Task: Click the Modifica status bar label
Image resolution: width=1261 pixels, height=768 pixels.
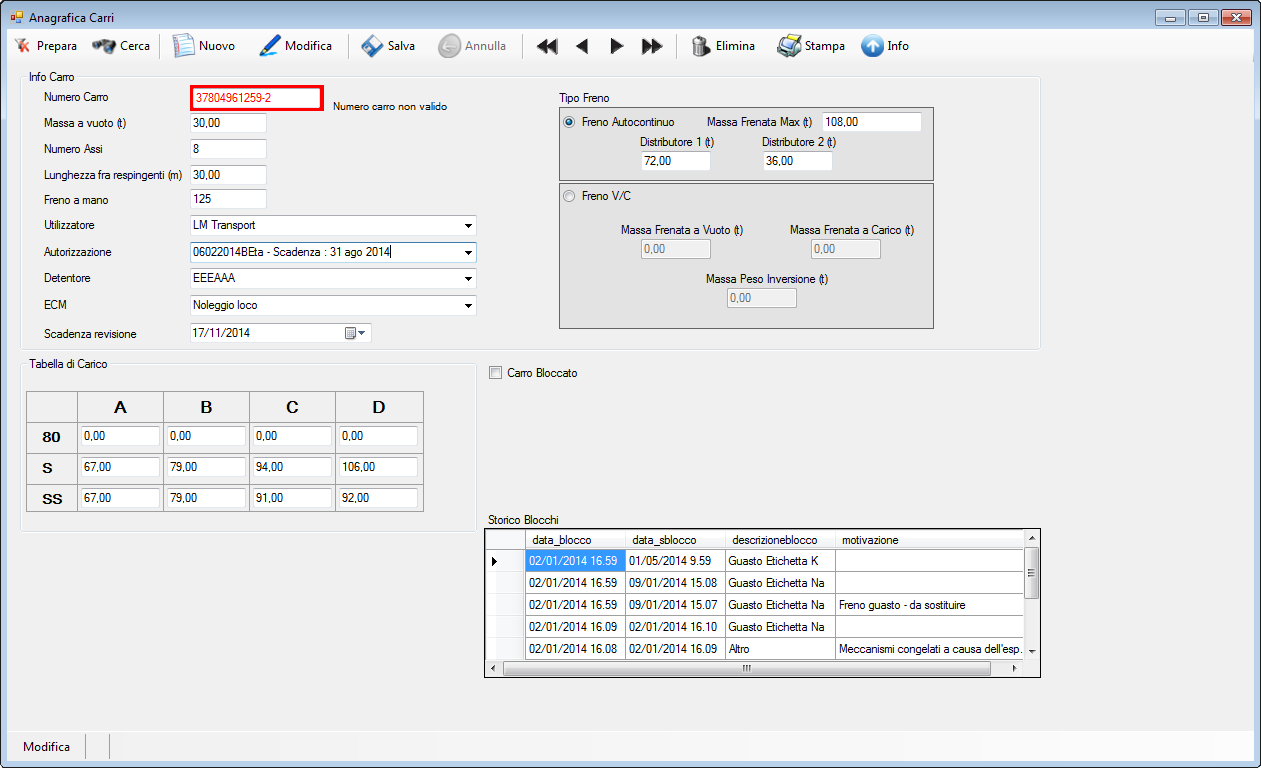Action: [x=46, y=747]
